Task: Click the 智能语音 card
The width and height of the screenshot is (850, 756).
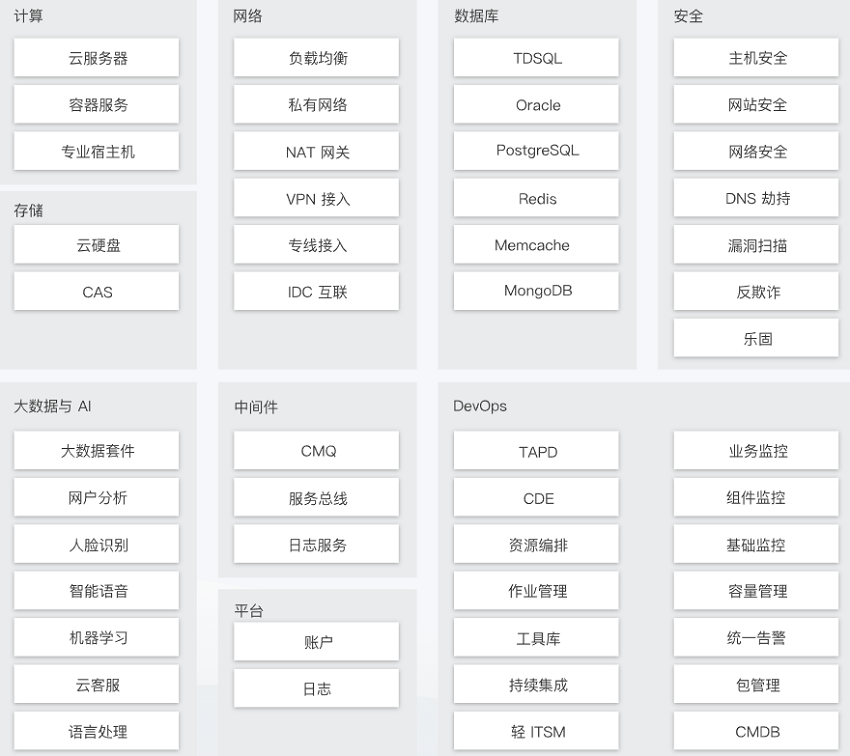Action: click(96, 591)
